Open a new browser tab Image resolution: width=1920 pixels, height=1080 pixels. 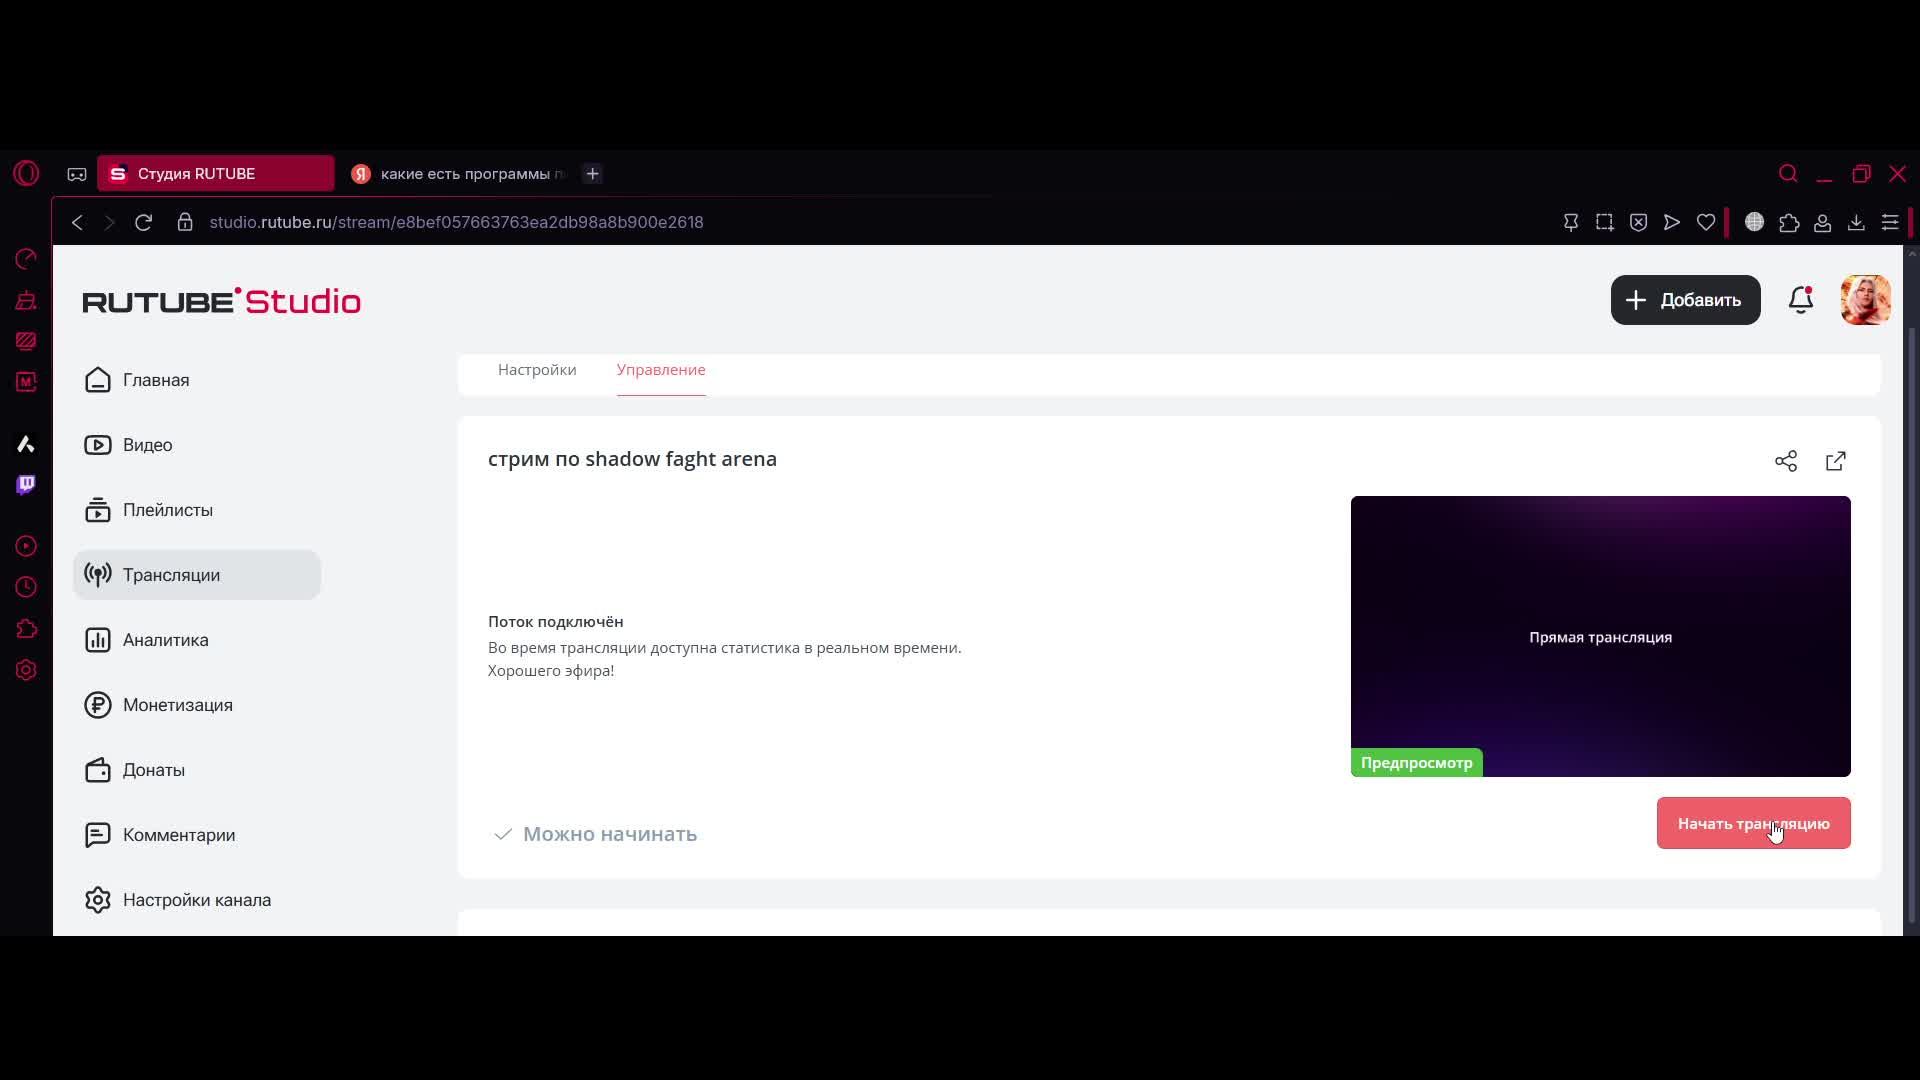pyautogui.click(x=592, y=174)
